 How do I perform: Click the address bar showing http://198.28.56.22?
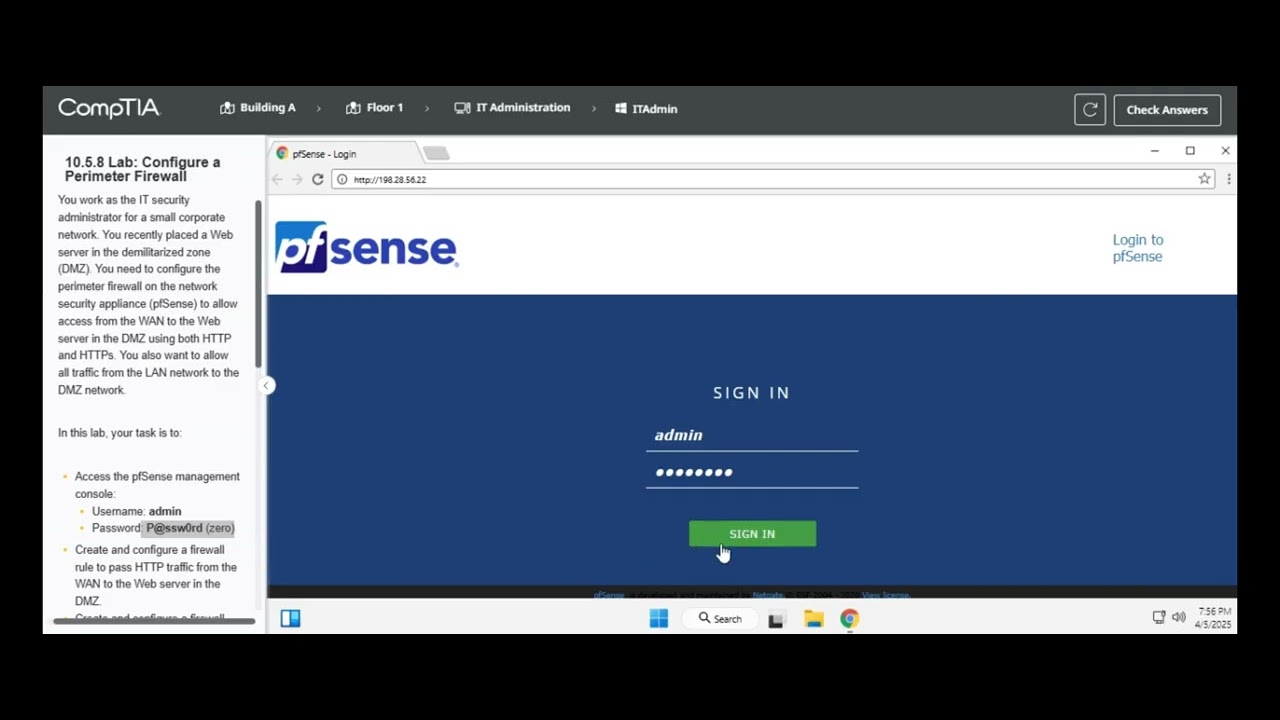[772, 179]
